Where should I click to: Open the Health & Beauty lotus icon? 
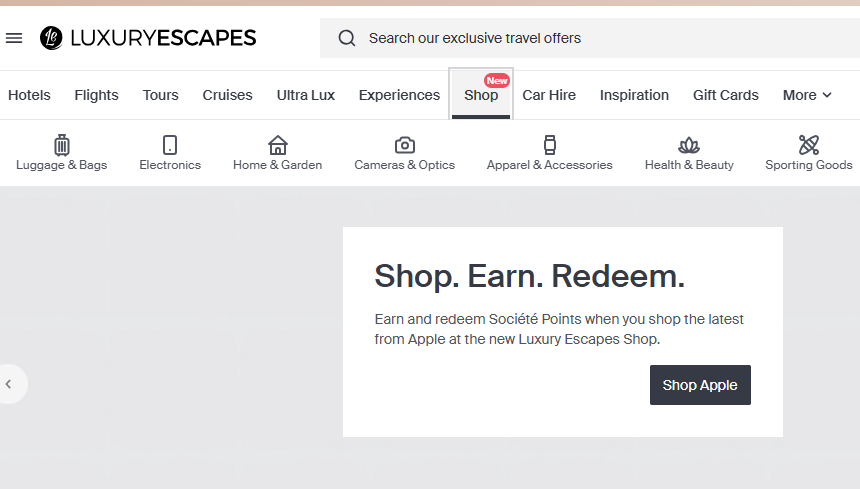(689, 145)
